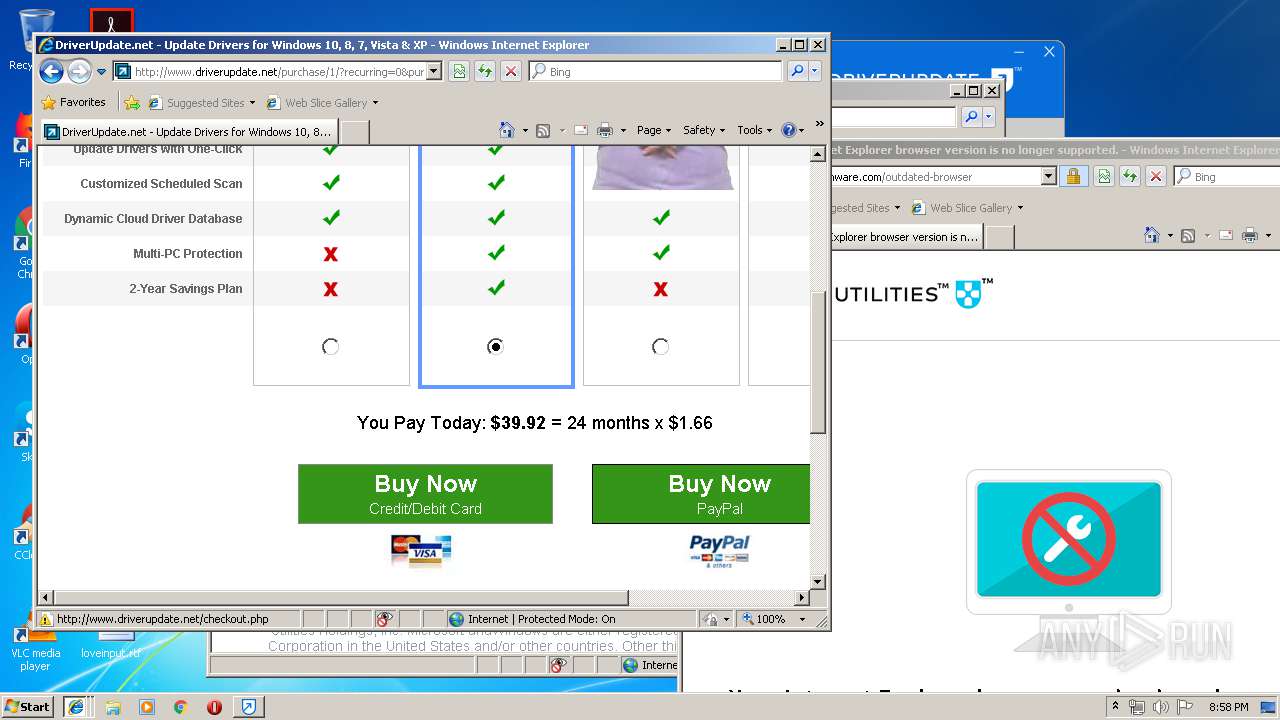
Task: Click Buy Now PayPal button
Action: coord(701,494)
